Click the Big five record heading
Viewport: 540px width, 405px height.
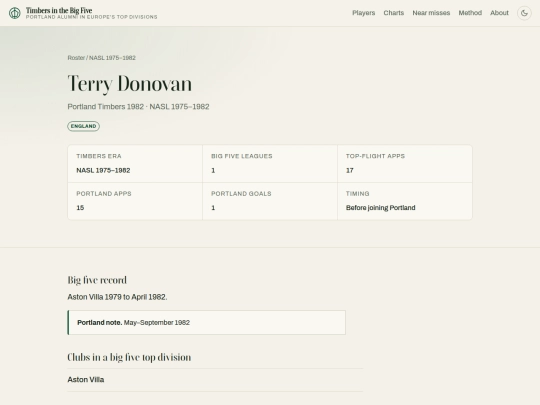pyautogui.click(x=97, y=280)
